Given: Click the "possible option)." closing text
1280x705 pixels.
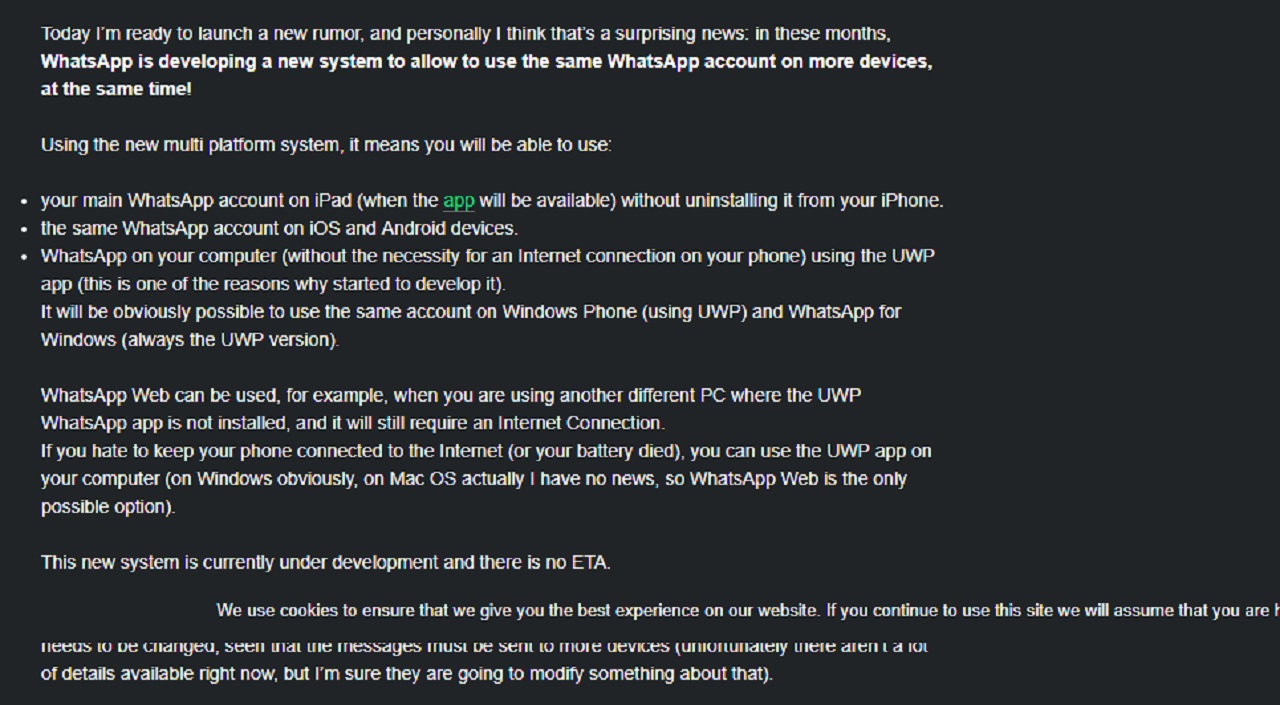Looking at the screenshot, I should 108,507.
